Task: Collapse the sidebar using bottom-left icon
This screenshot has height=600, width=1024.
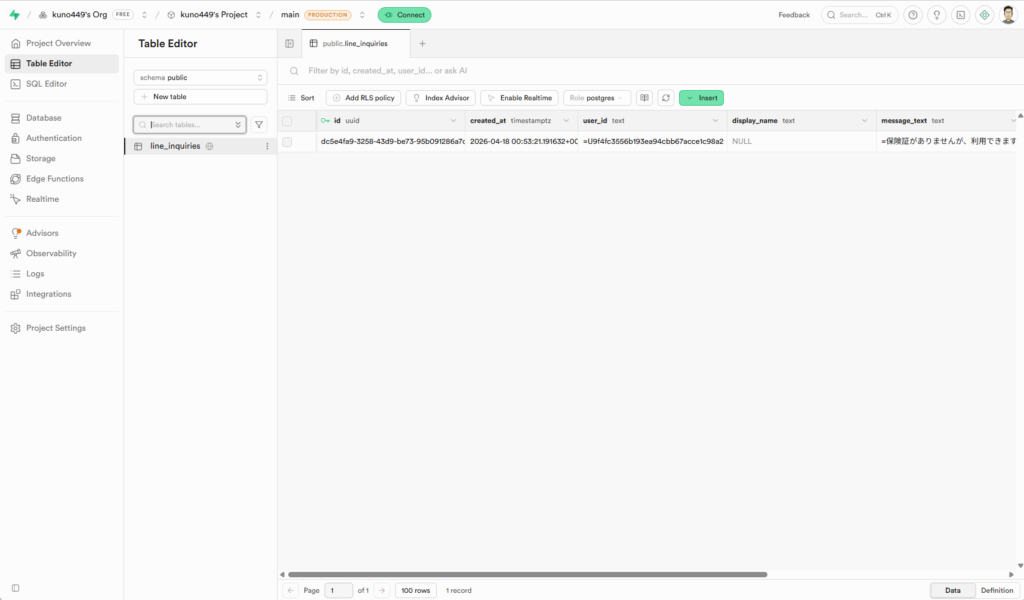Action: click(15, 588)
